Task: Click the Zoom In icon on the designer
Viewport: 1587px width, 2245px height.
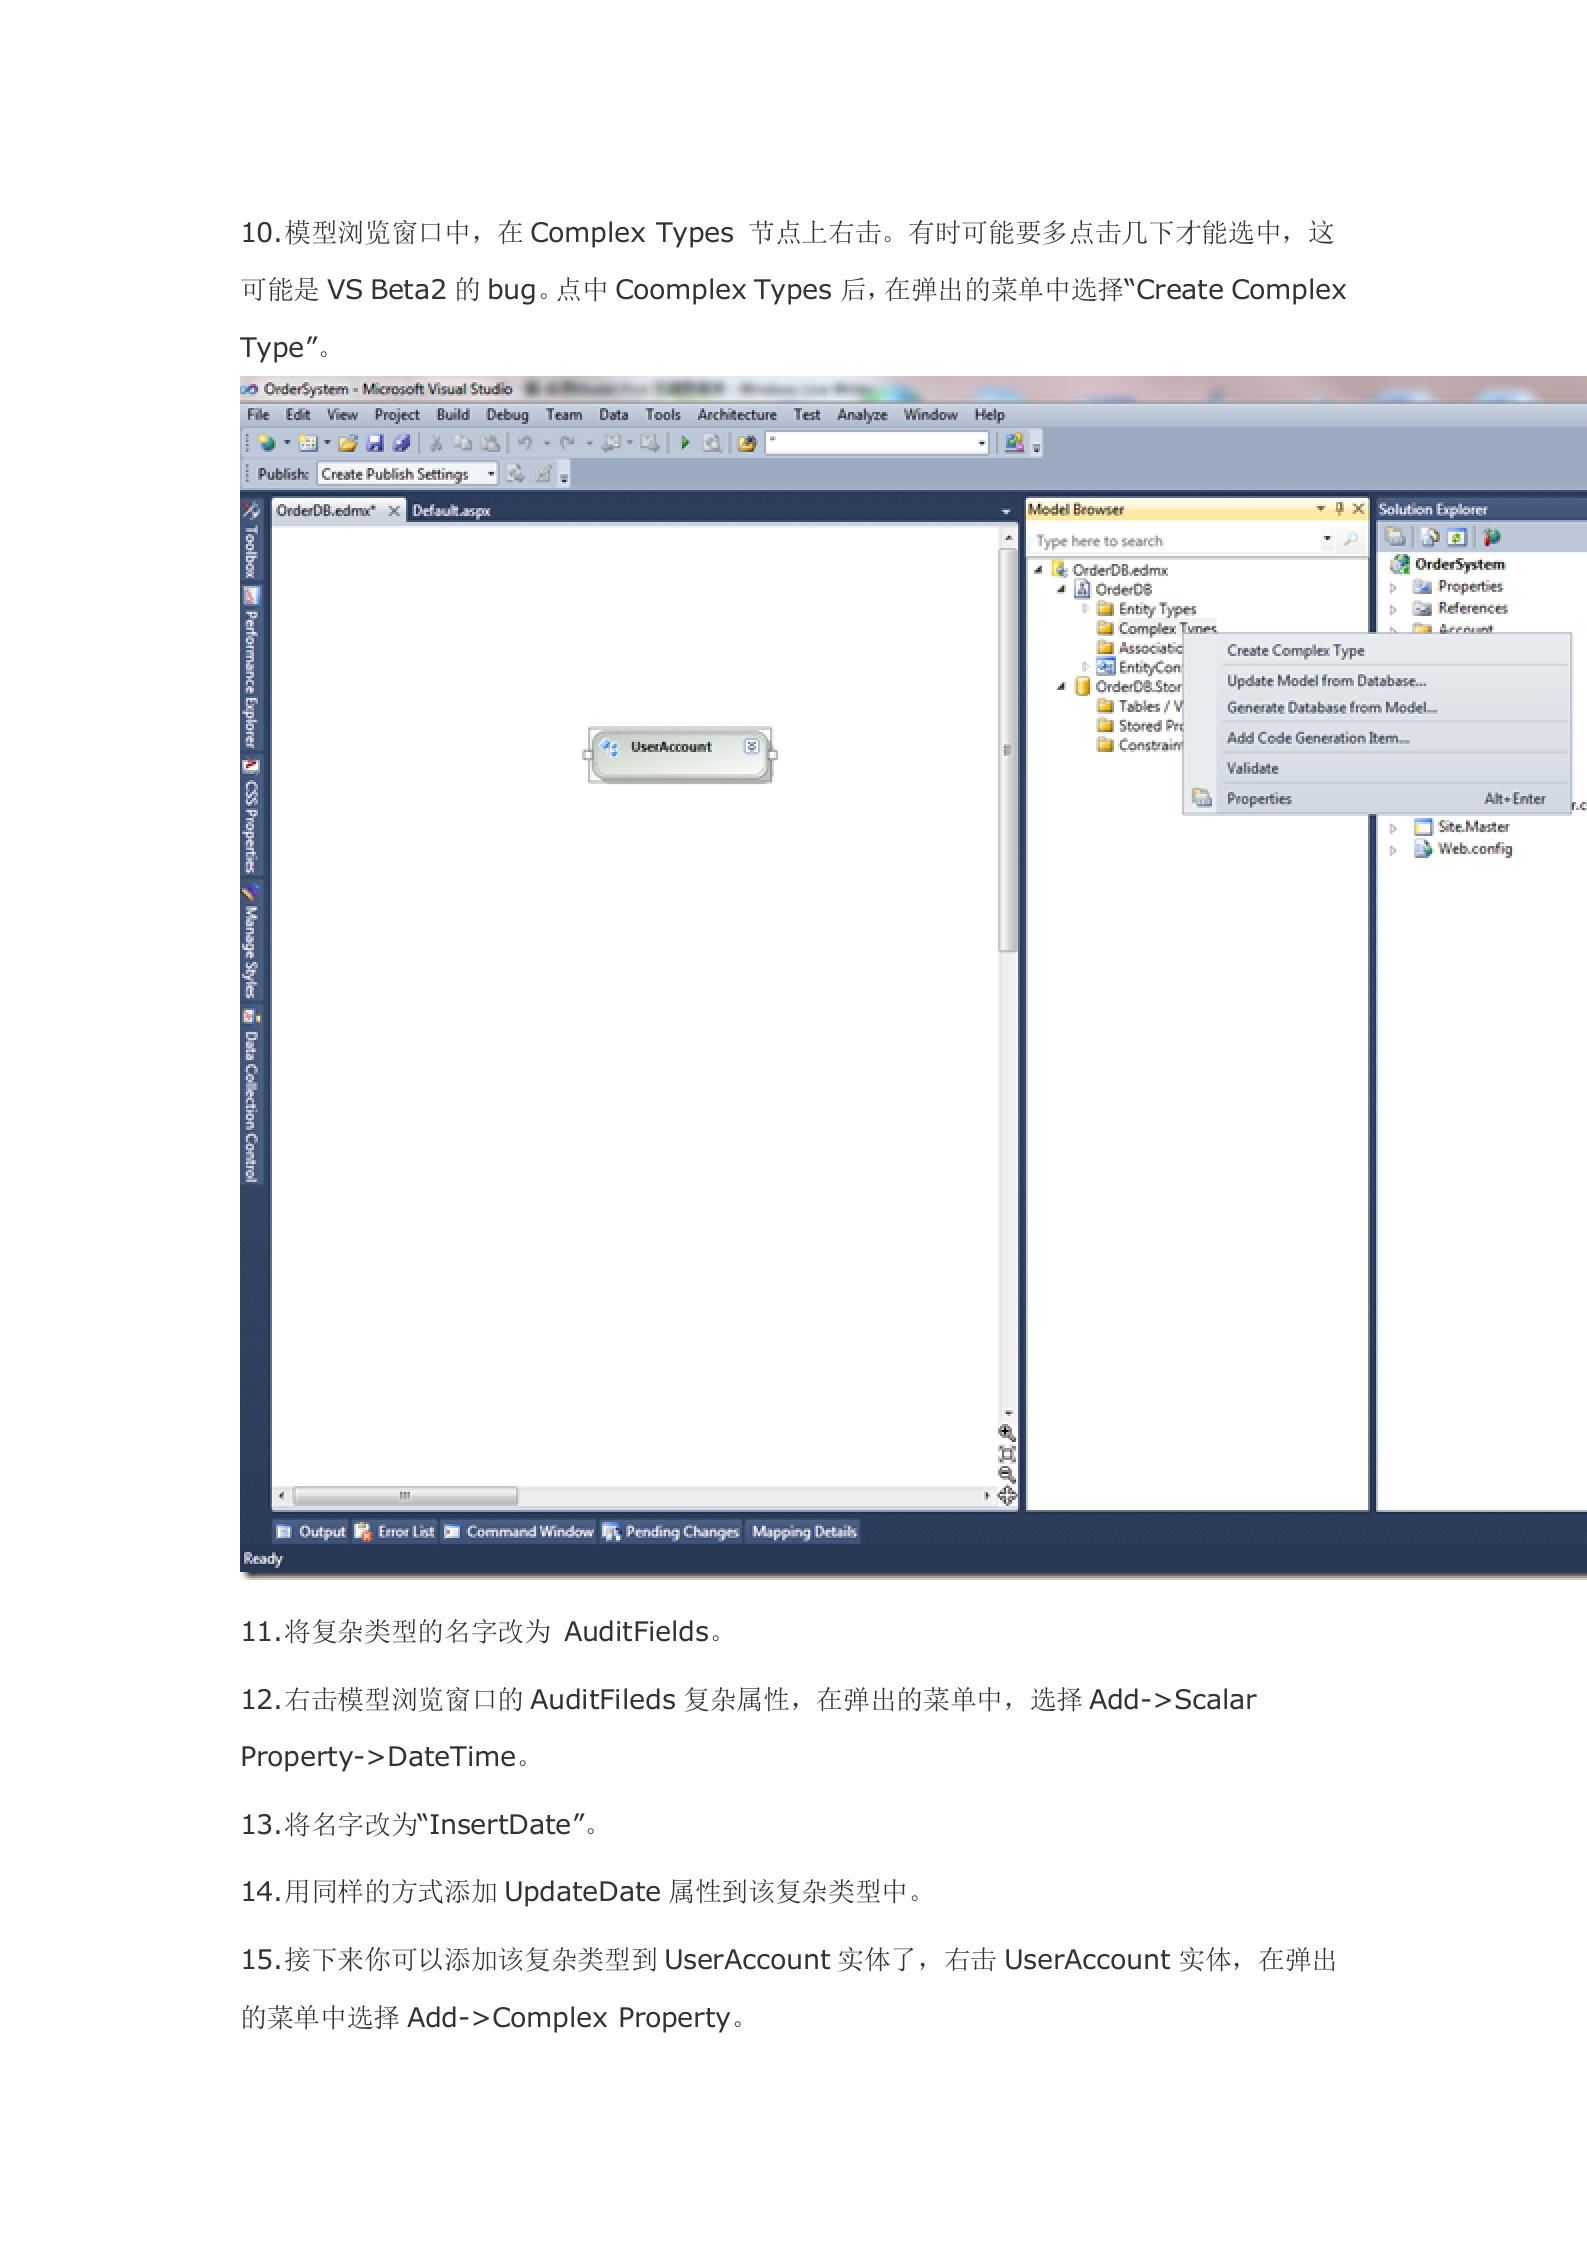Action: pyautogui.click(x=1007, y=1433)
